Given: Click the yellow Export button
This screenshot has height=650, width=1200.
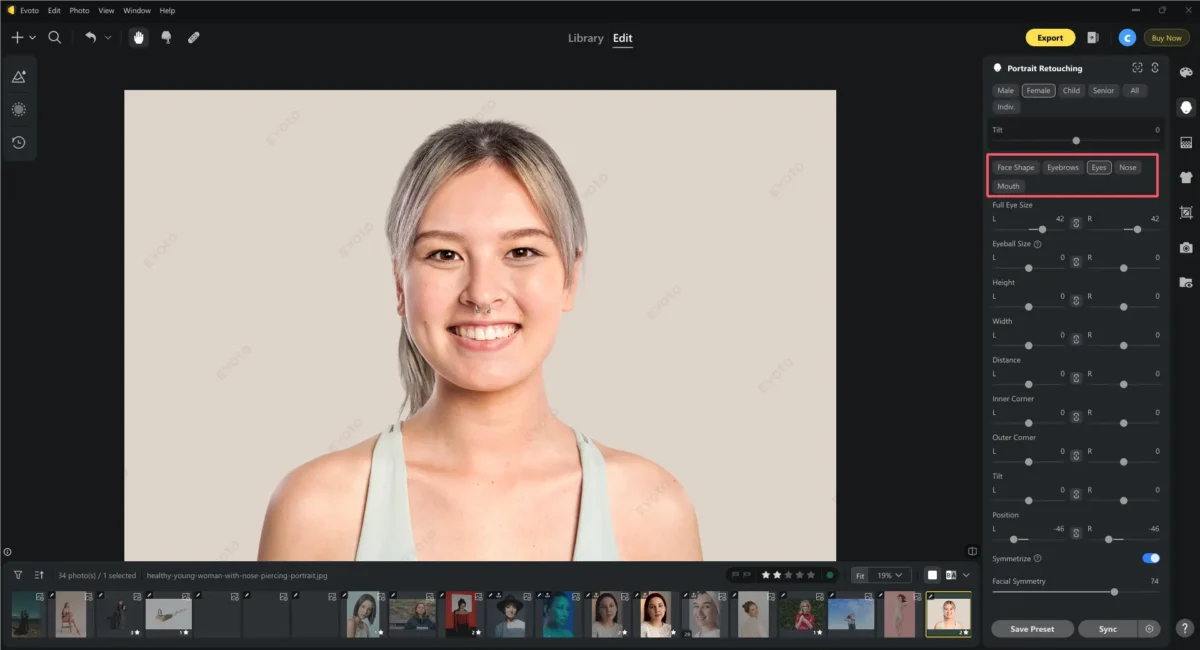Looking at the screenshot, I should (1049, 38).
